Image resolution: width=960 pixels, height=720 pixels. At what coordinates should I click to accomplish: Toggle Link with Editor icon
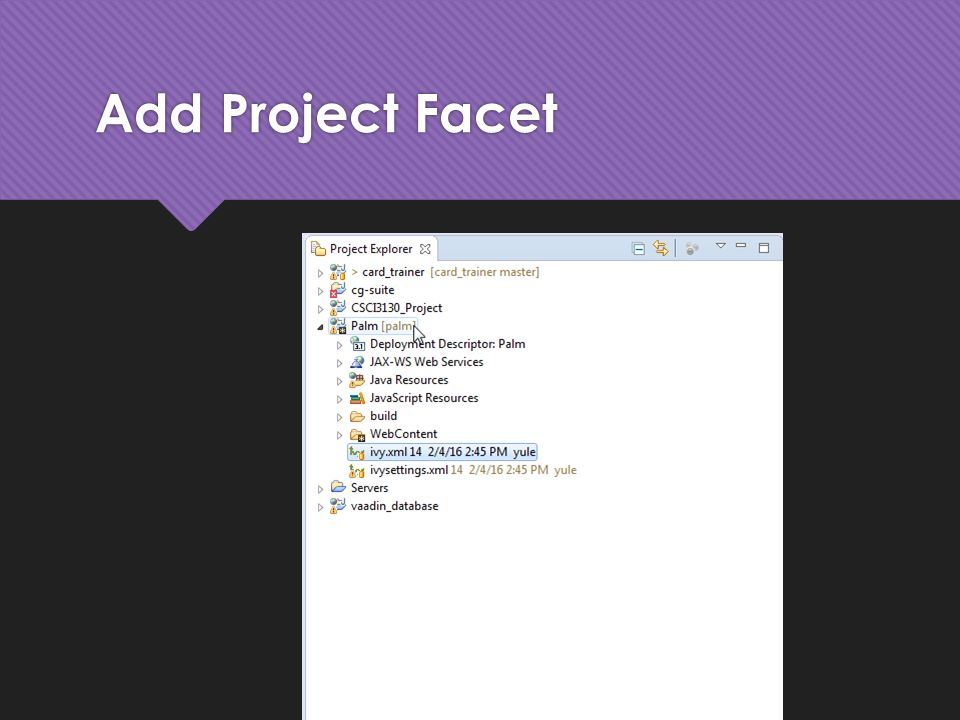coord(661,248)
